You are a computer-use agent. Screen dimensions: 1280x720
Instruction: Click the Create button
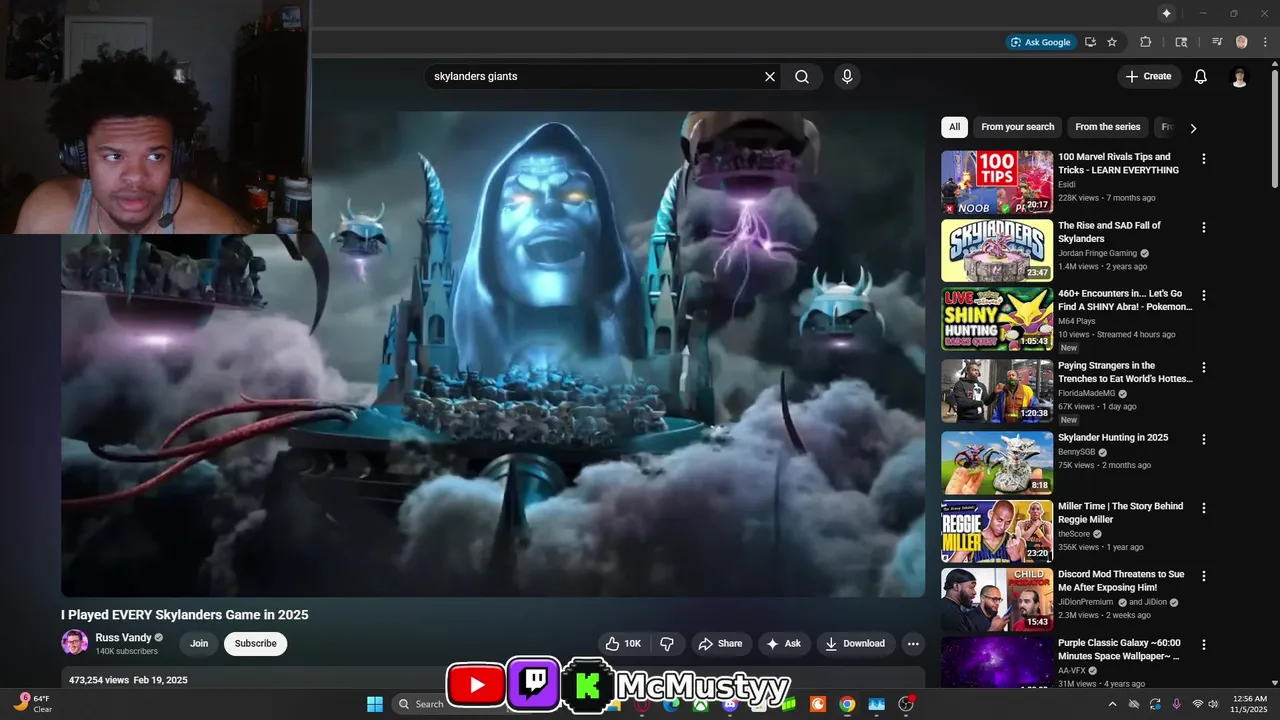(1148, 76)
